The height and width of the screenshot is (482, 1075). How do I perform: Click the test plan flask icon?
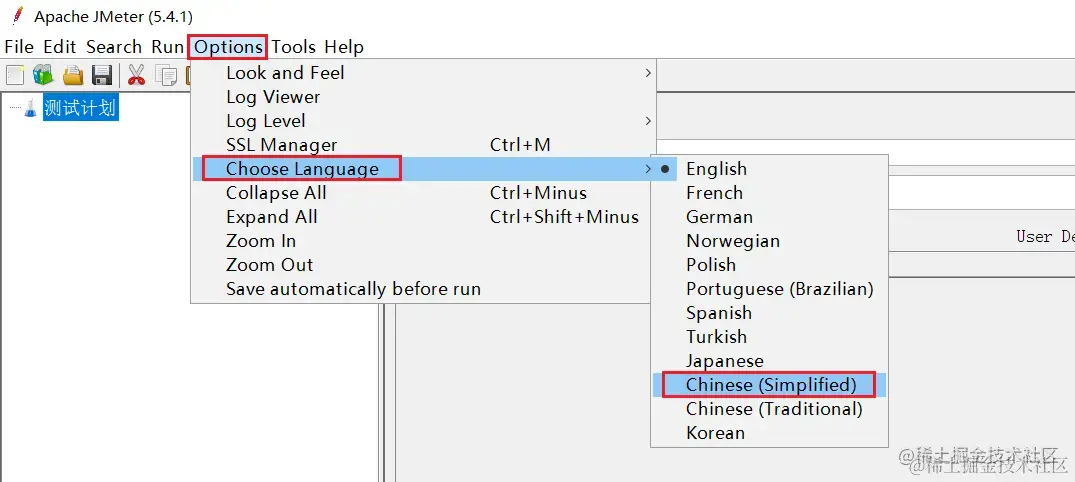pos(30,108)
